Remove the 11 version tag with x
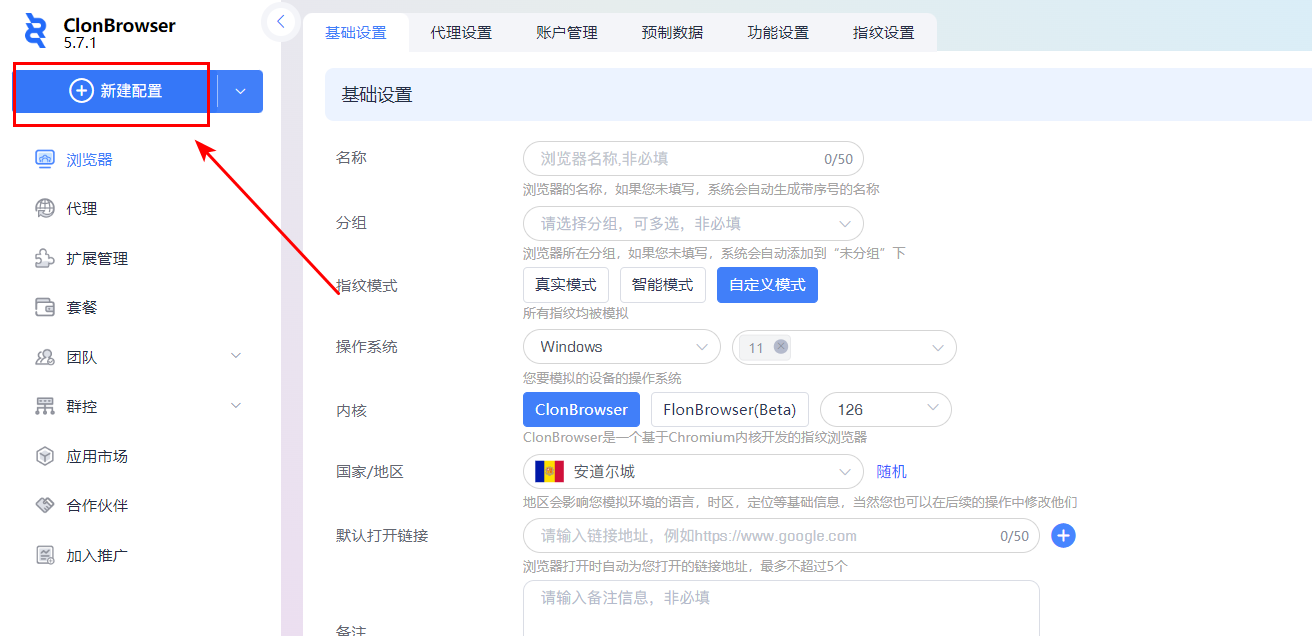This screenshot has height=636, width=1312. tap(781, 347)
